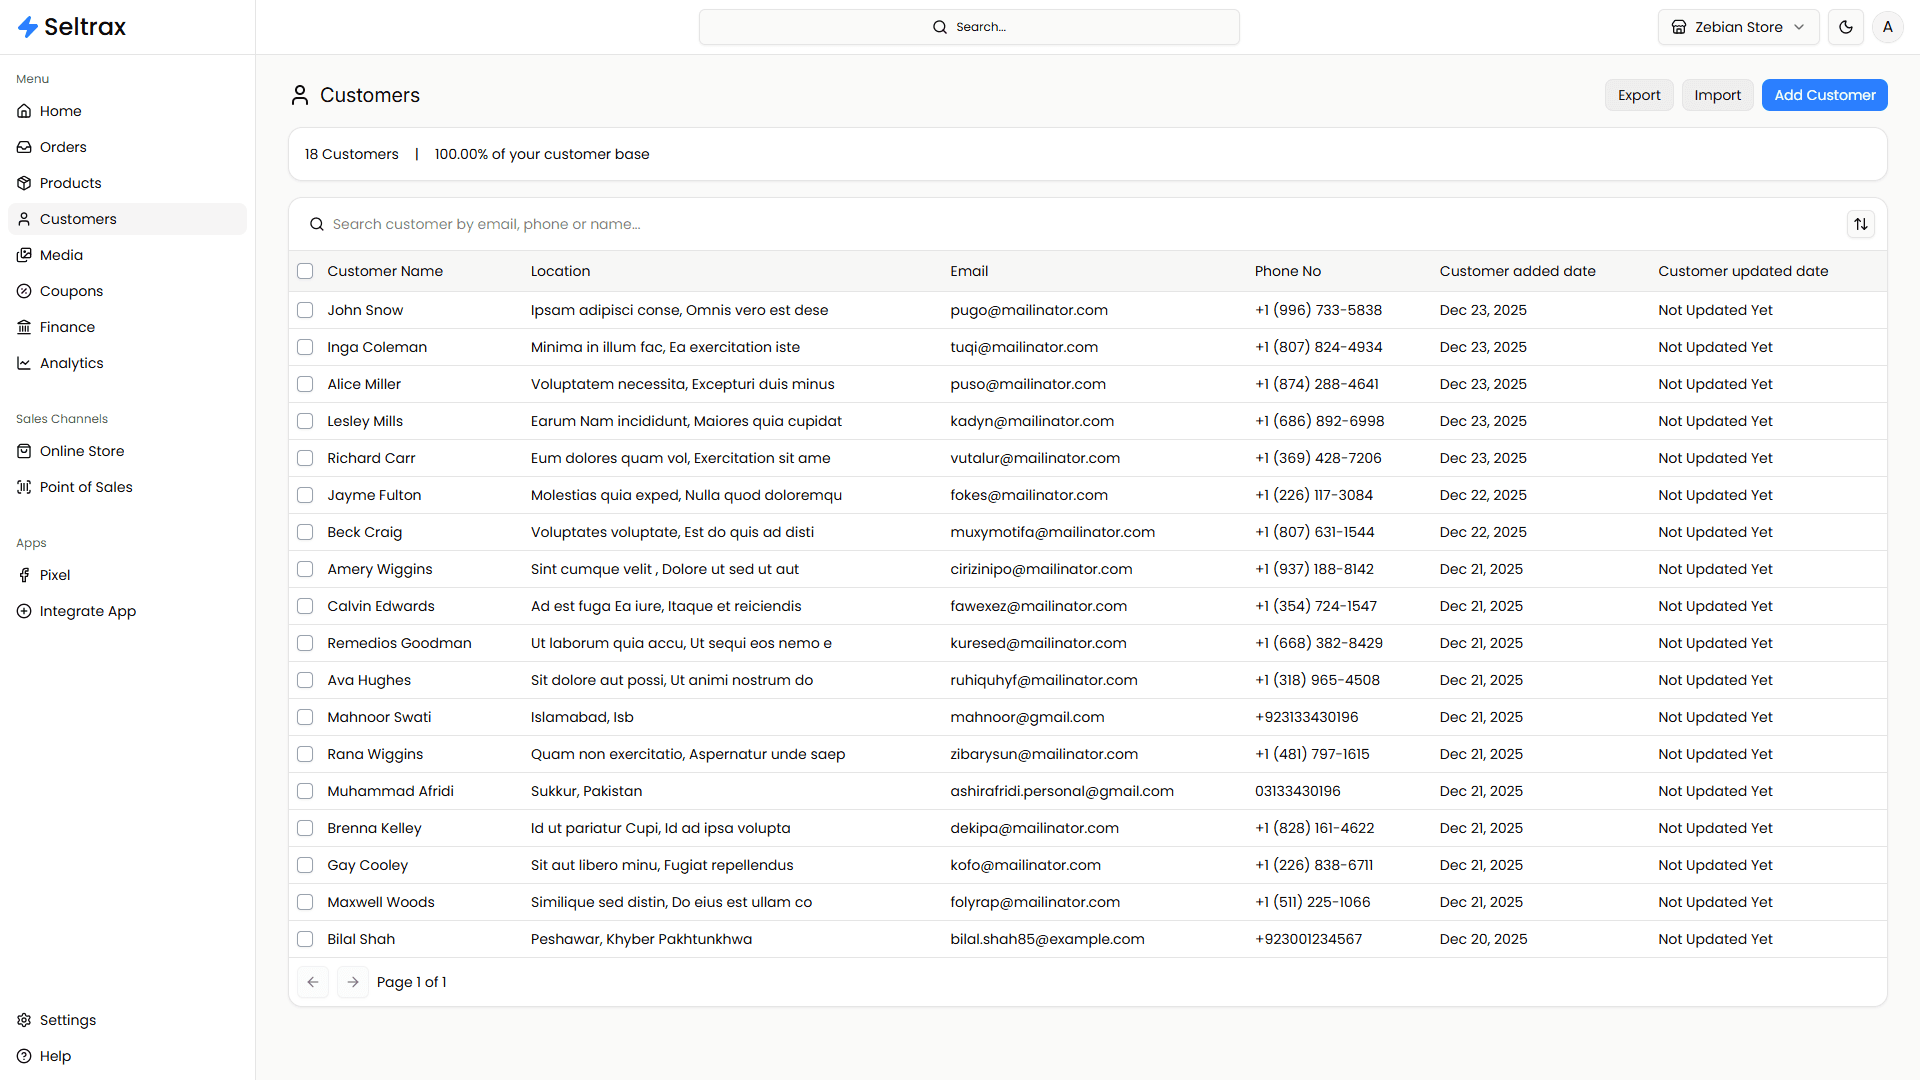Click location Sukkur, Pakistan
This screenshot has width=1920, height=1080.
coord(586,791)
